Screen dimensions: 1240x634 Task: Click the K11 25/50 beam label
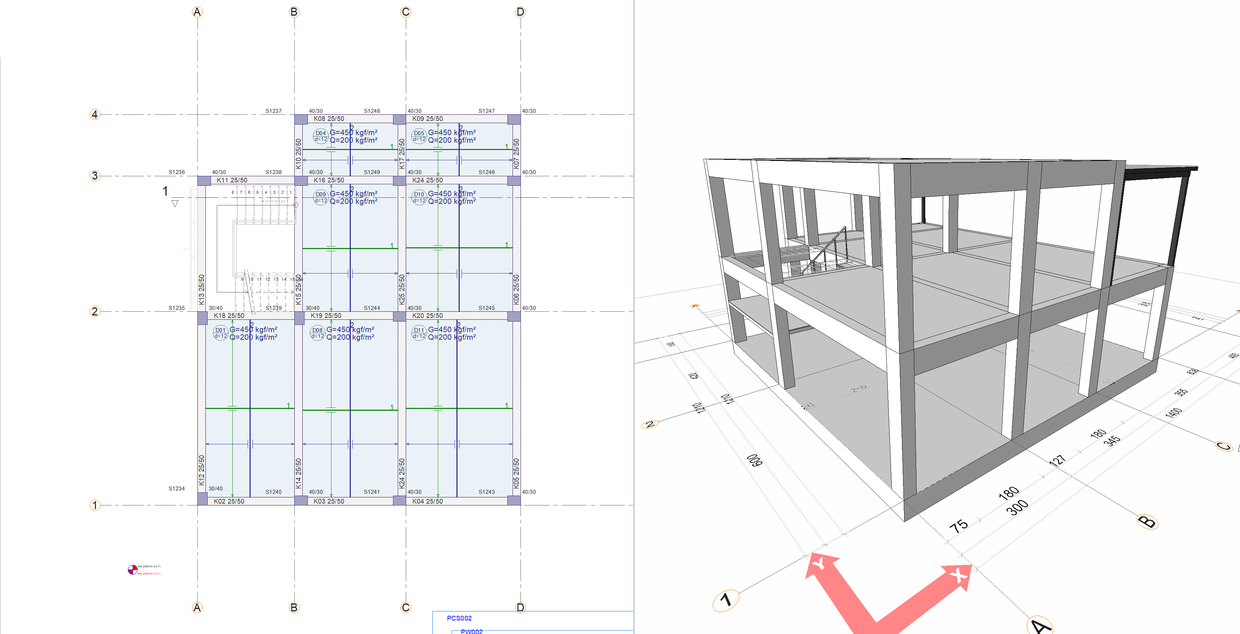pos(232,180)
